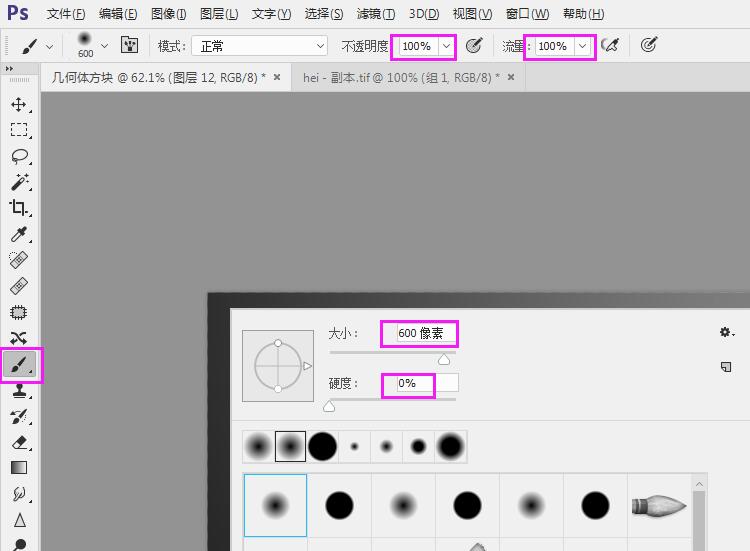Open the 选择(S) menu
This screenshot has width=750, height=551.
[324, 14]
